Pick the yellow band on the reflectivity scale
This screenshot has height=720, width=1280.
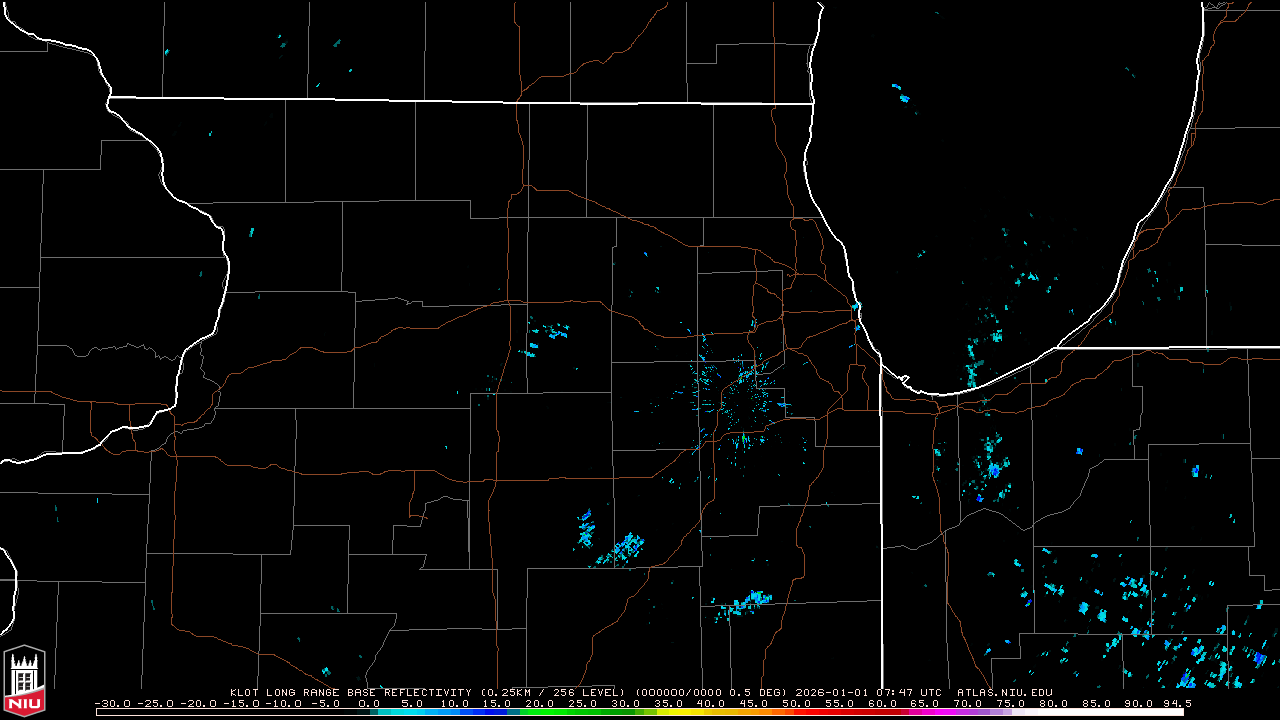680,712
